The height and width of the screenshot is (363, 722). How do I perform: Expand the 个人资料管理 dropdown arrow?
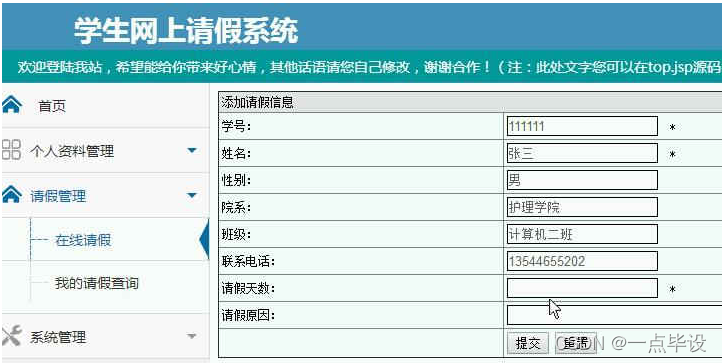point(192,150)
